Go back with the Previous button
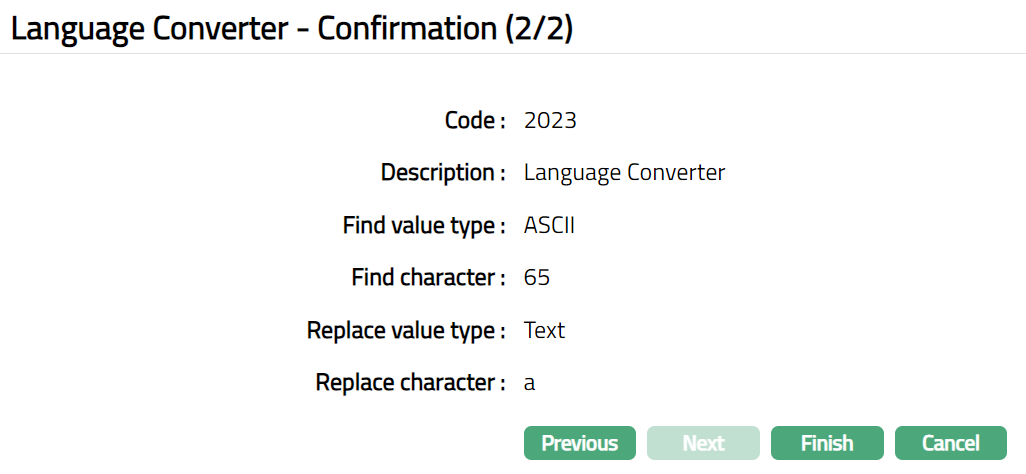 [x=580, y=443]
